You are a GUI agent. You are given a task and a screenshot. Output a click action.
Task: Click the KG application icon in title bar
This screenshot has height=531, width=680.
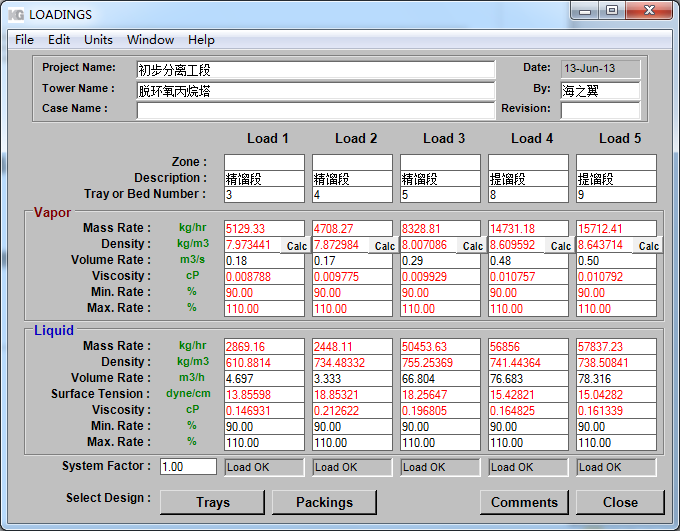(x=16, y=15)
